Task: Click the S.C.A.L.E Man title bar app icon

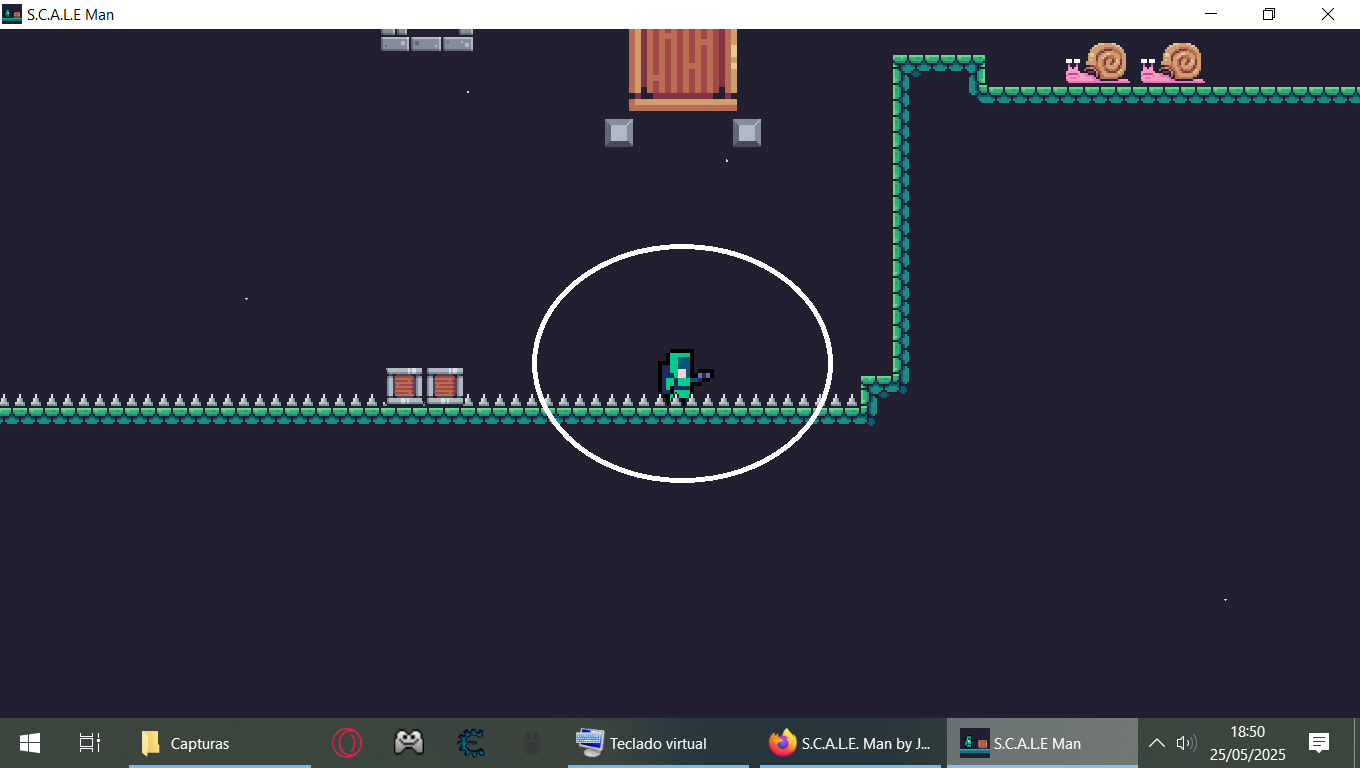Action: pyautogui.click(x=12, y=14)
